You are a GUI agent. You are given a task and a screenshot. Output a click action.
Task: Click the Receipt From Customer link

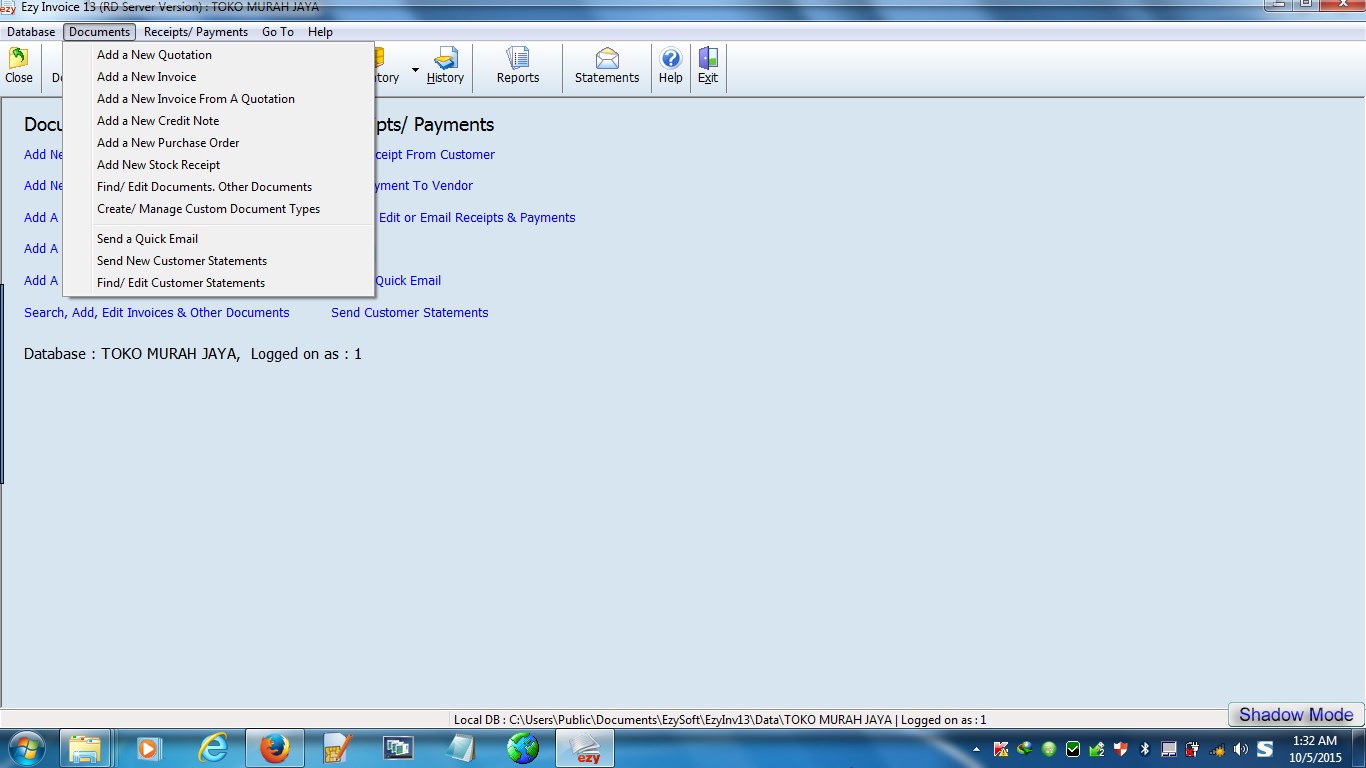coord(435,155)
